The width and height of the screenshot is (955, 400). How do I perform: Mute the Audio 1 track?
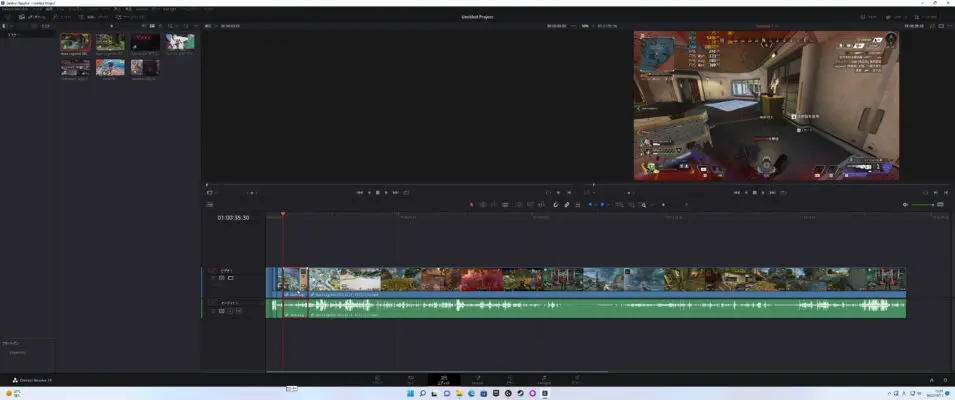[x=239, y=311]
